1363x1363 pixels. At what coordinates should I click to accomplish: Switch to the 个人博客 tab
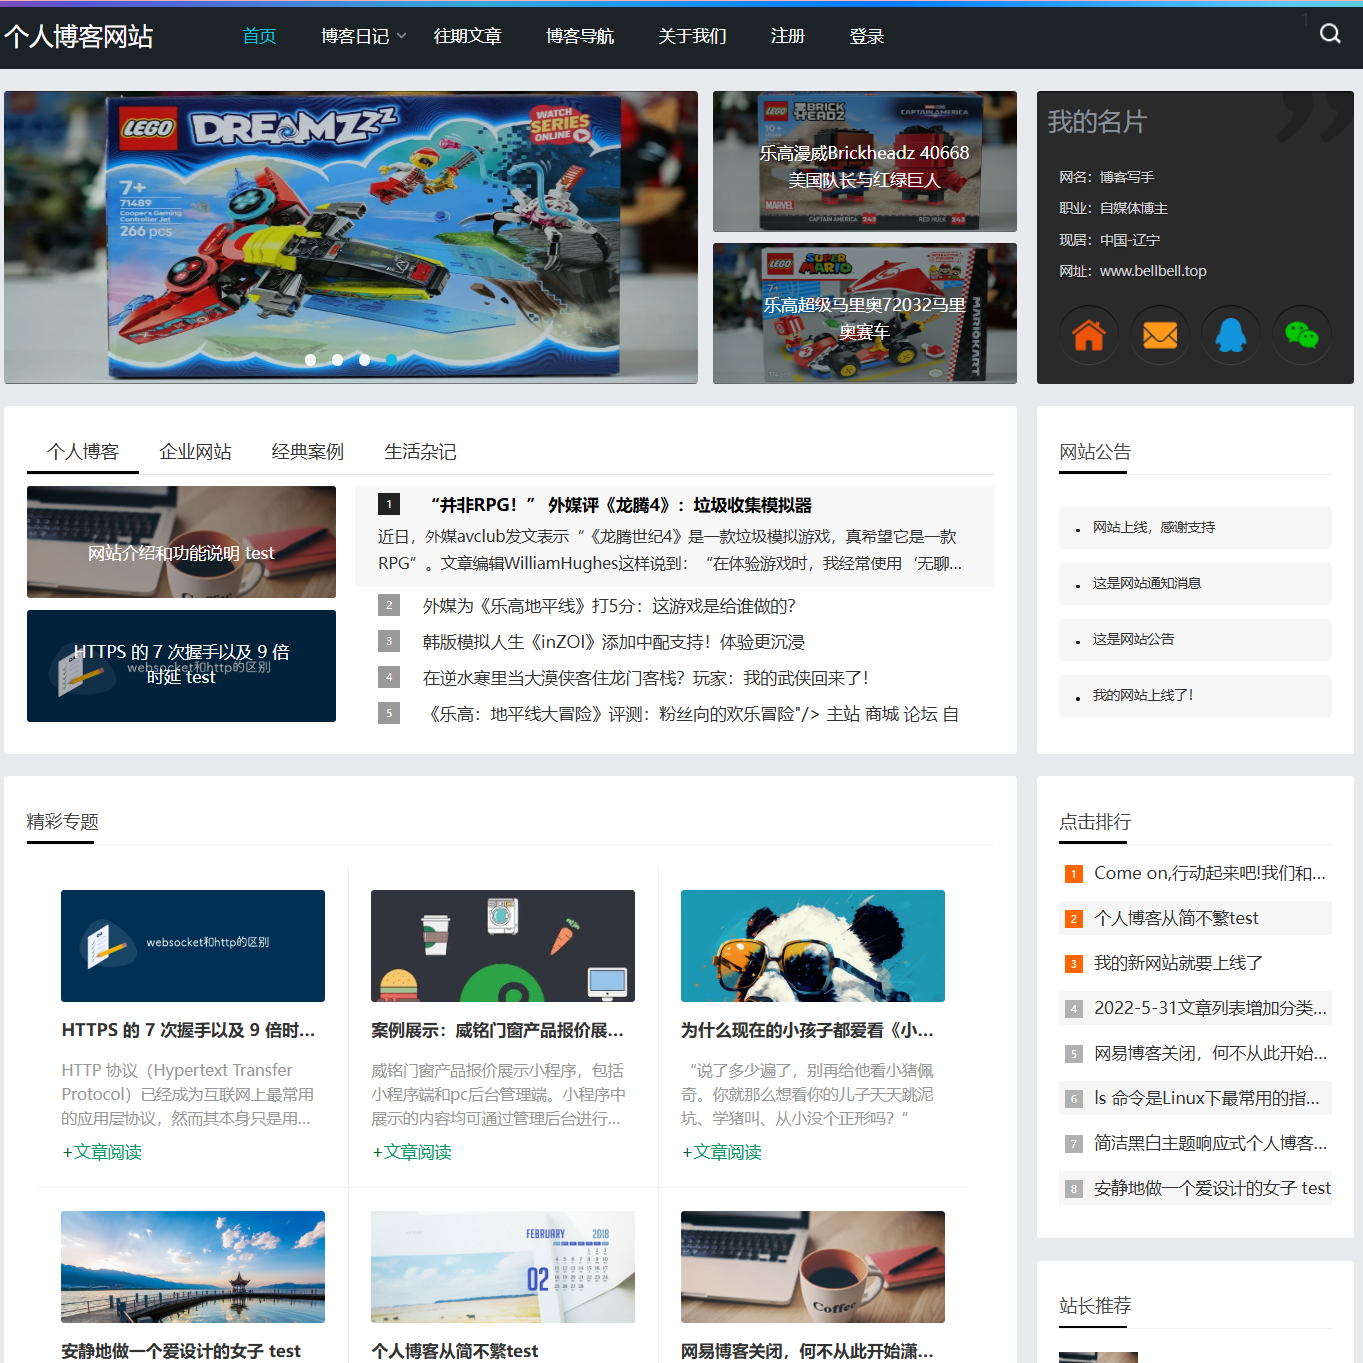coord(83,452)
